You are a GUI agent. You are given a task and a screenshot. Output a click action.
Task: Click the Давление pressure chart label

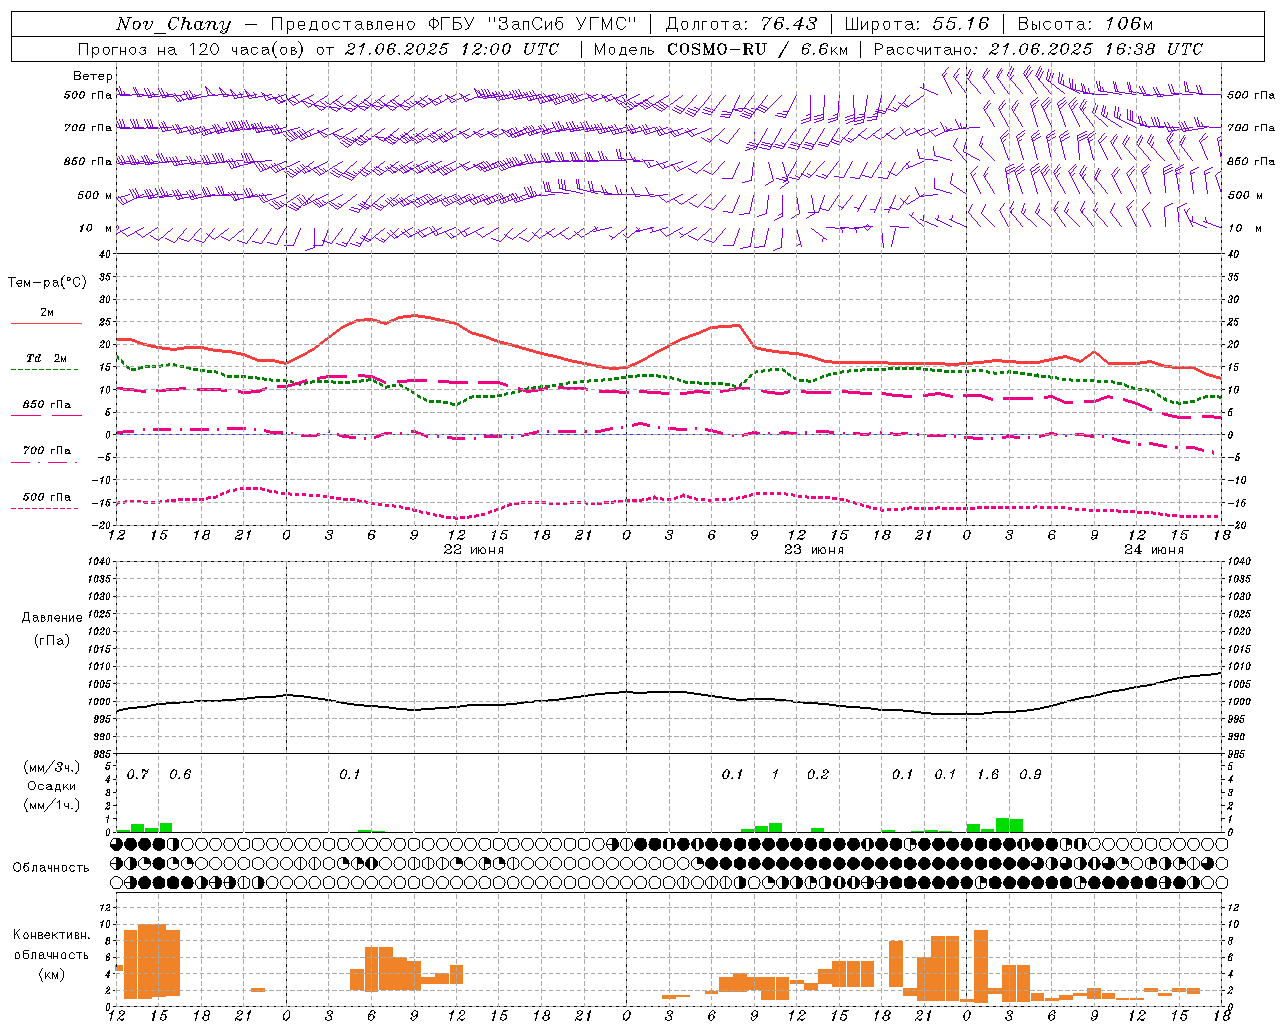(x=52, y=618)
